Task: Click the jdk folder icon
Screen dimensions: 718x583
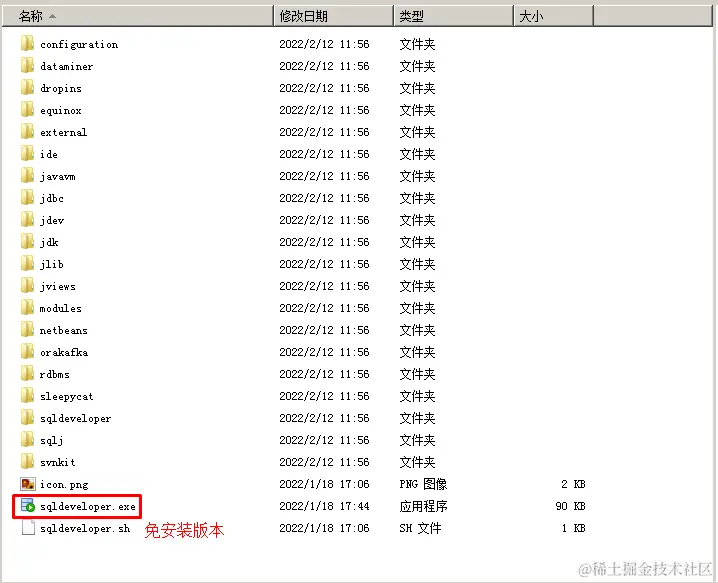Action: [x=27, y=241]
